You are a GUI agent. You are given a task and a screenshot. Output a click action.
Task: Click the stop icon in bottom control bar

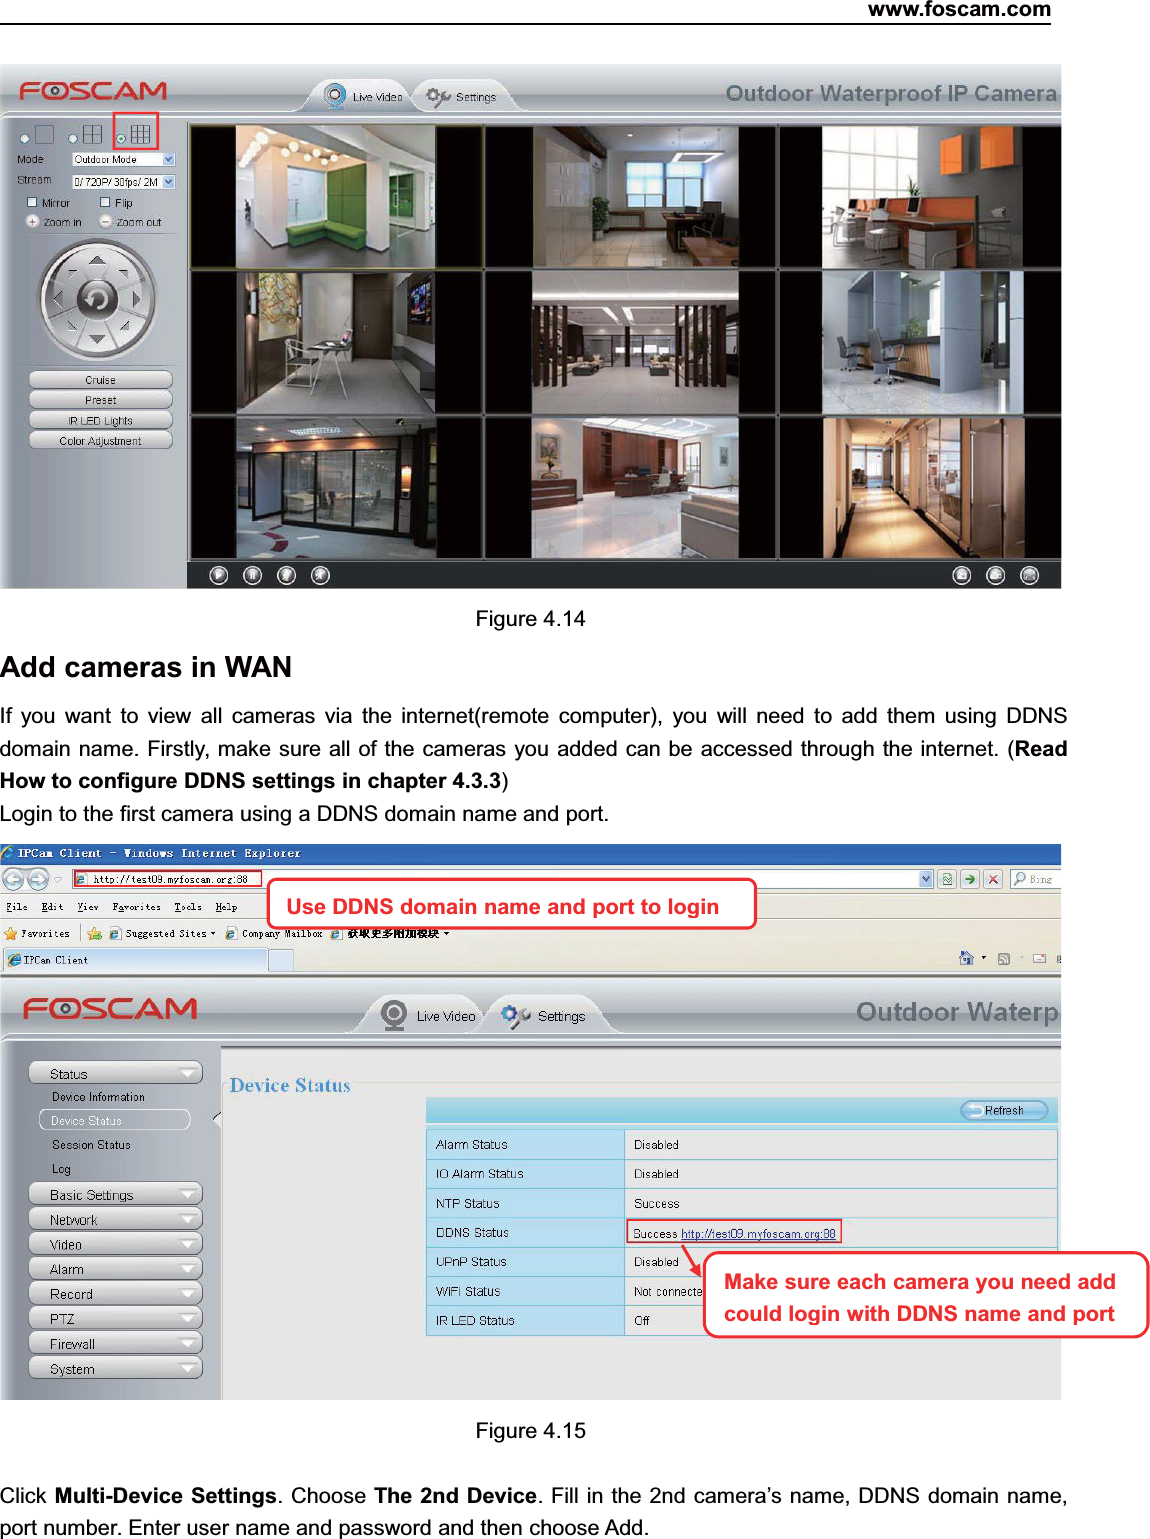252,574
